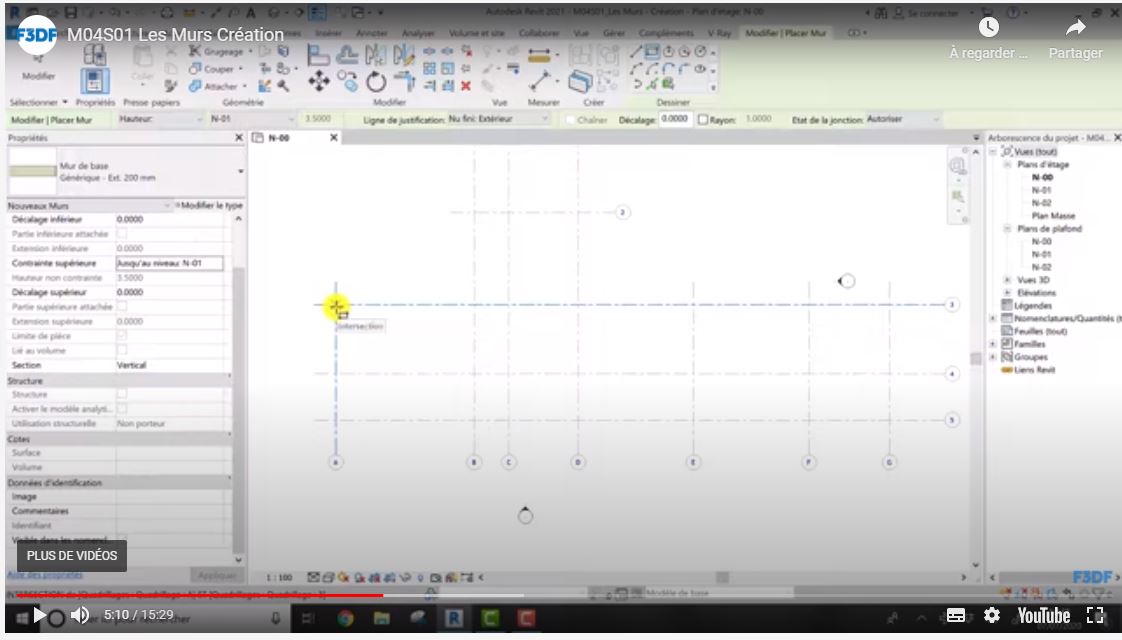Close the Propriétés panel
The height and width of the screenshot is (640, 1122).
[x=239, y=137]
